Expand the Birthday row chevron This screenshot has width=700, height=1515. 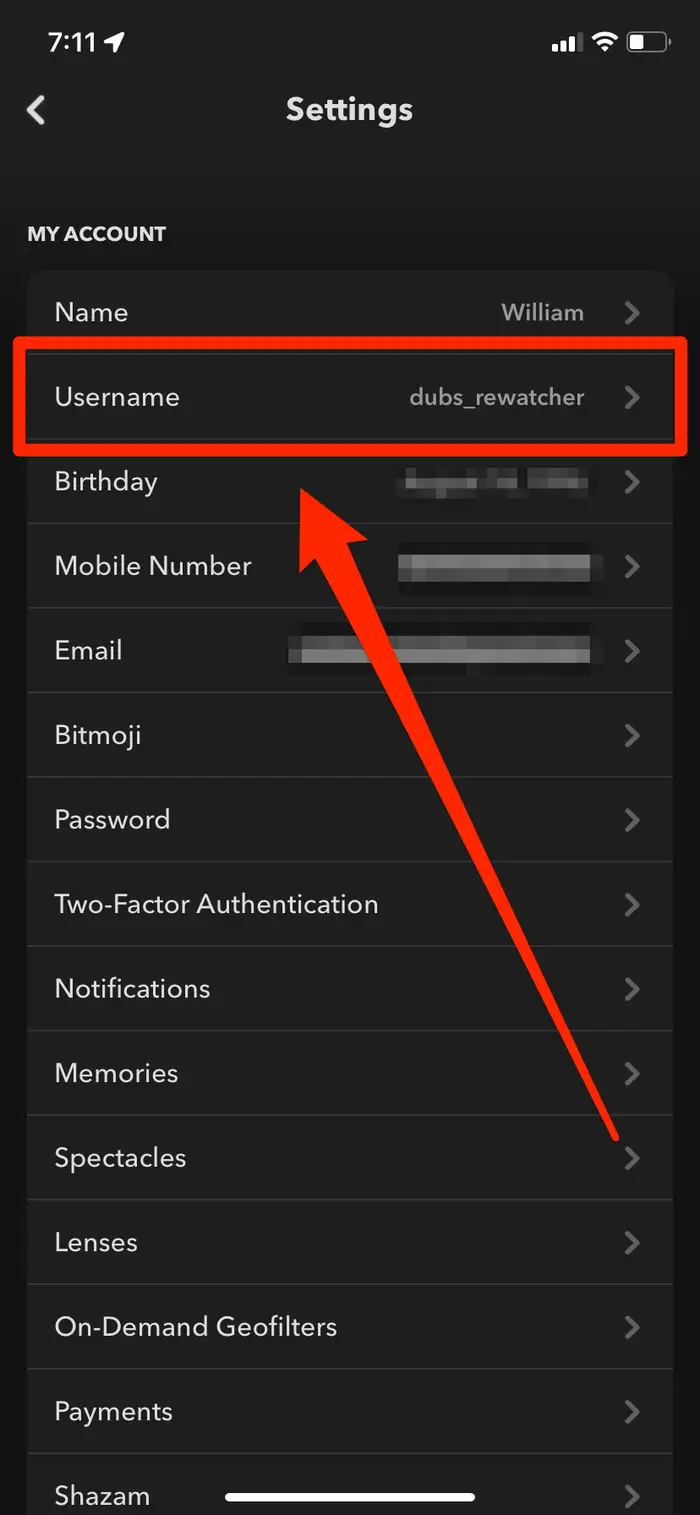tap(632, 482)
